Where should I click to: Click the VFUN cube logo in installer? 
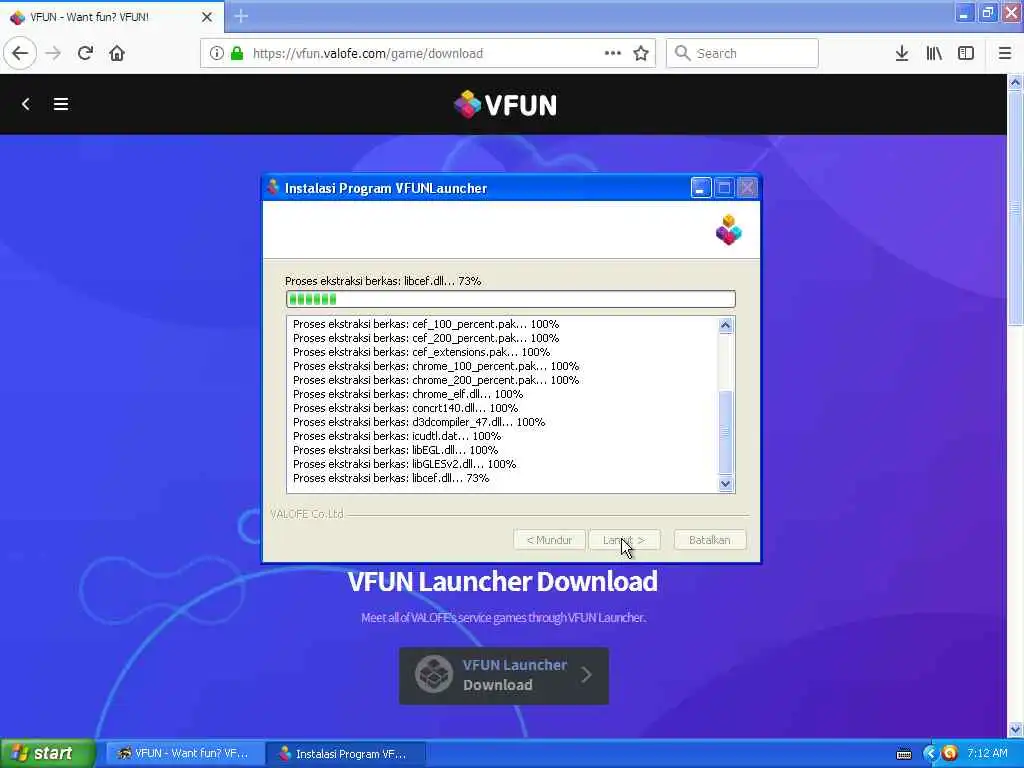728,230
